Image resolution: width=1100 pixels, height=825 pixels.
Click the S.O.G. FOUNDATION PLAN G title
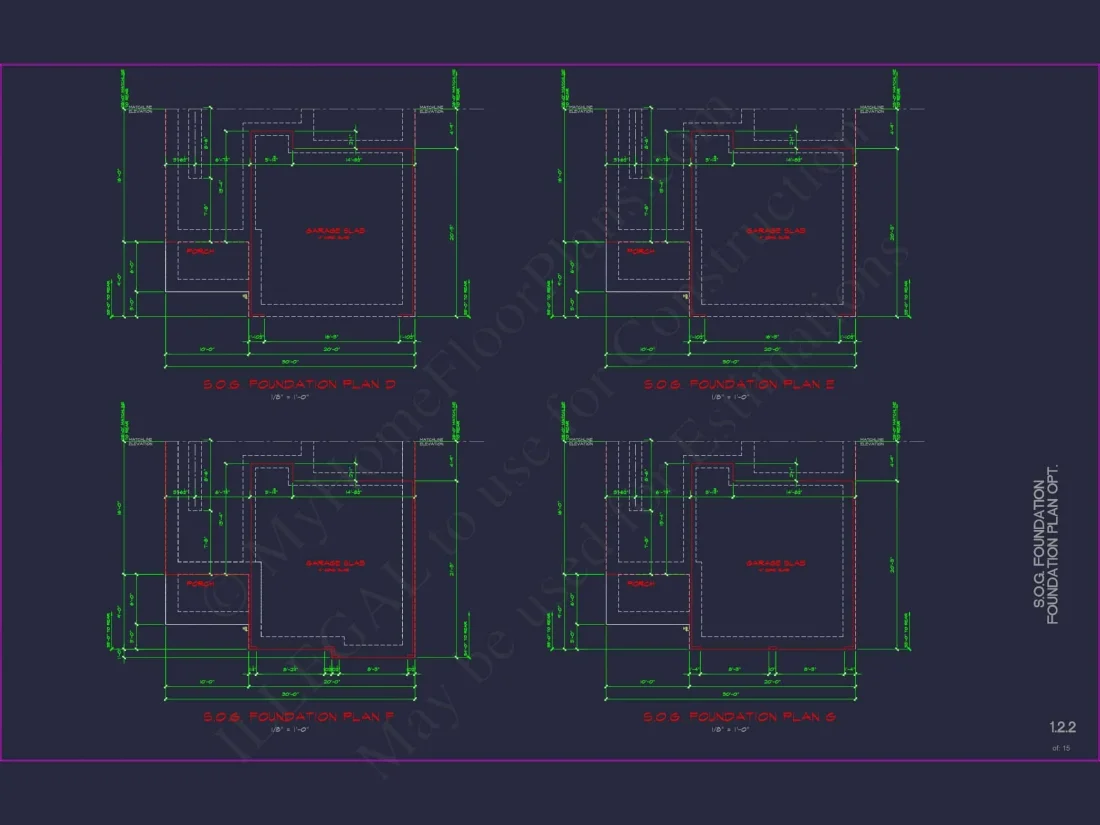click(x=741, y=716)
